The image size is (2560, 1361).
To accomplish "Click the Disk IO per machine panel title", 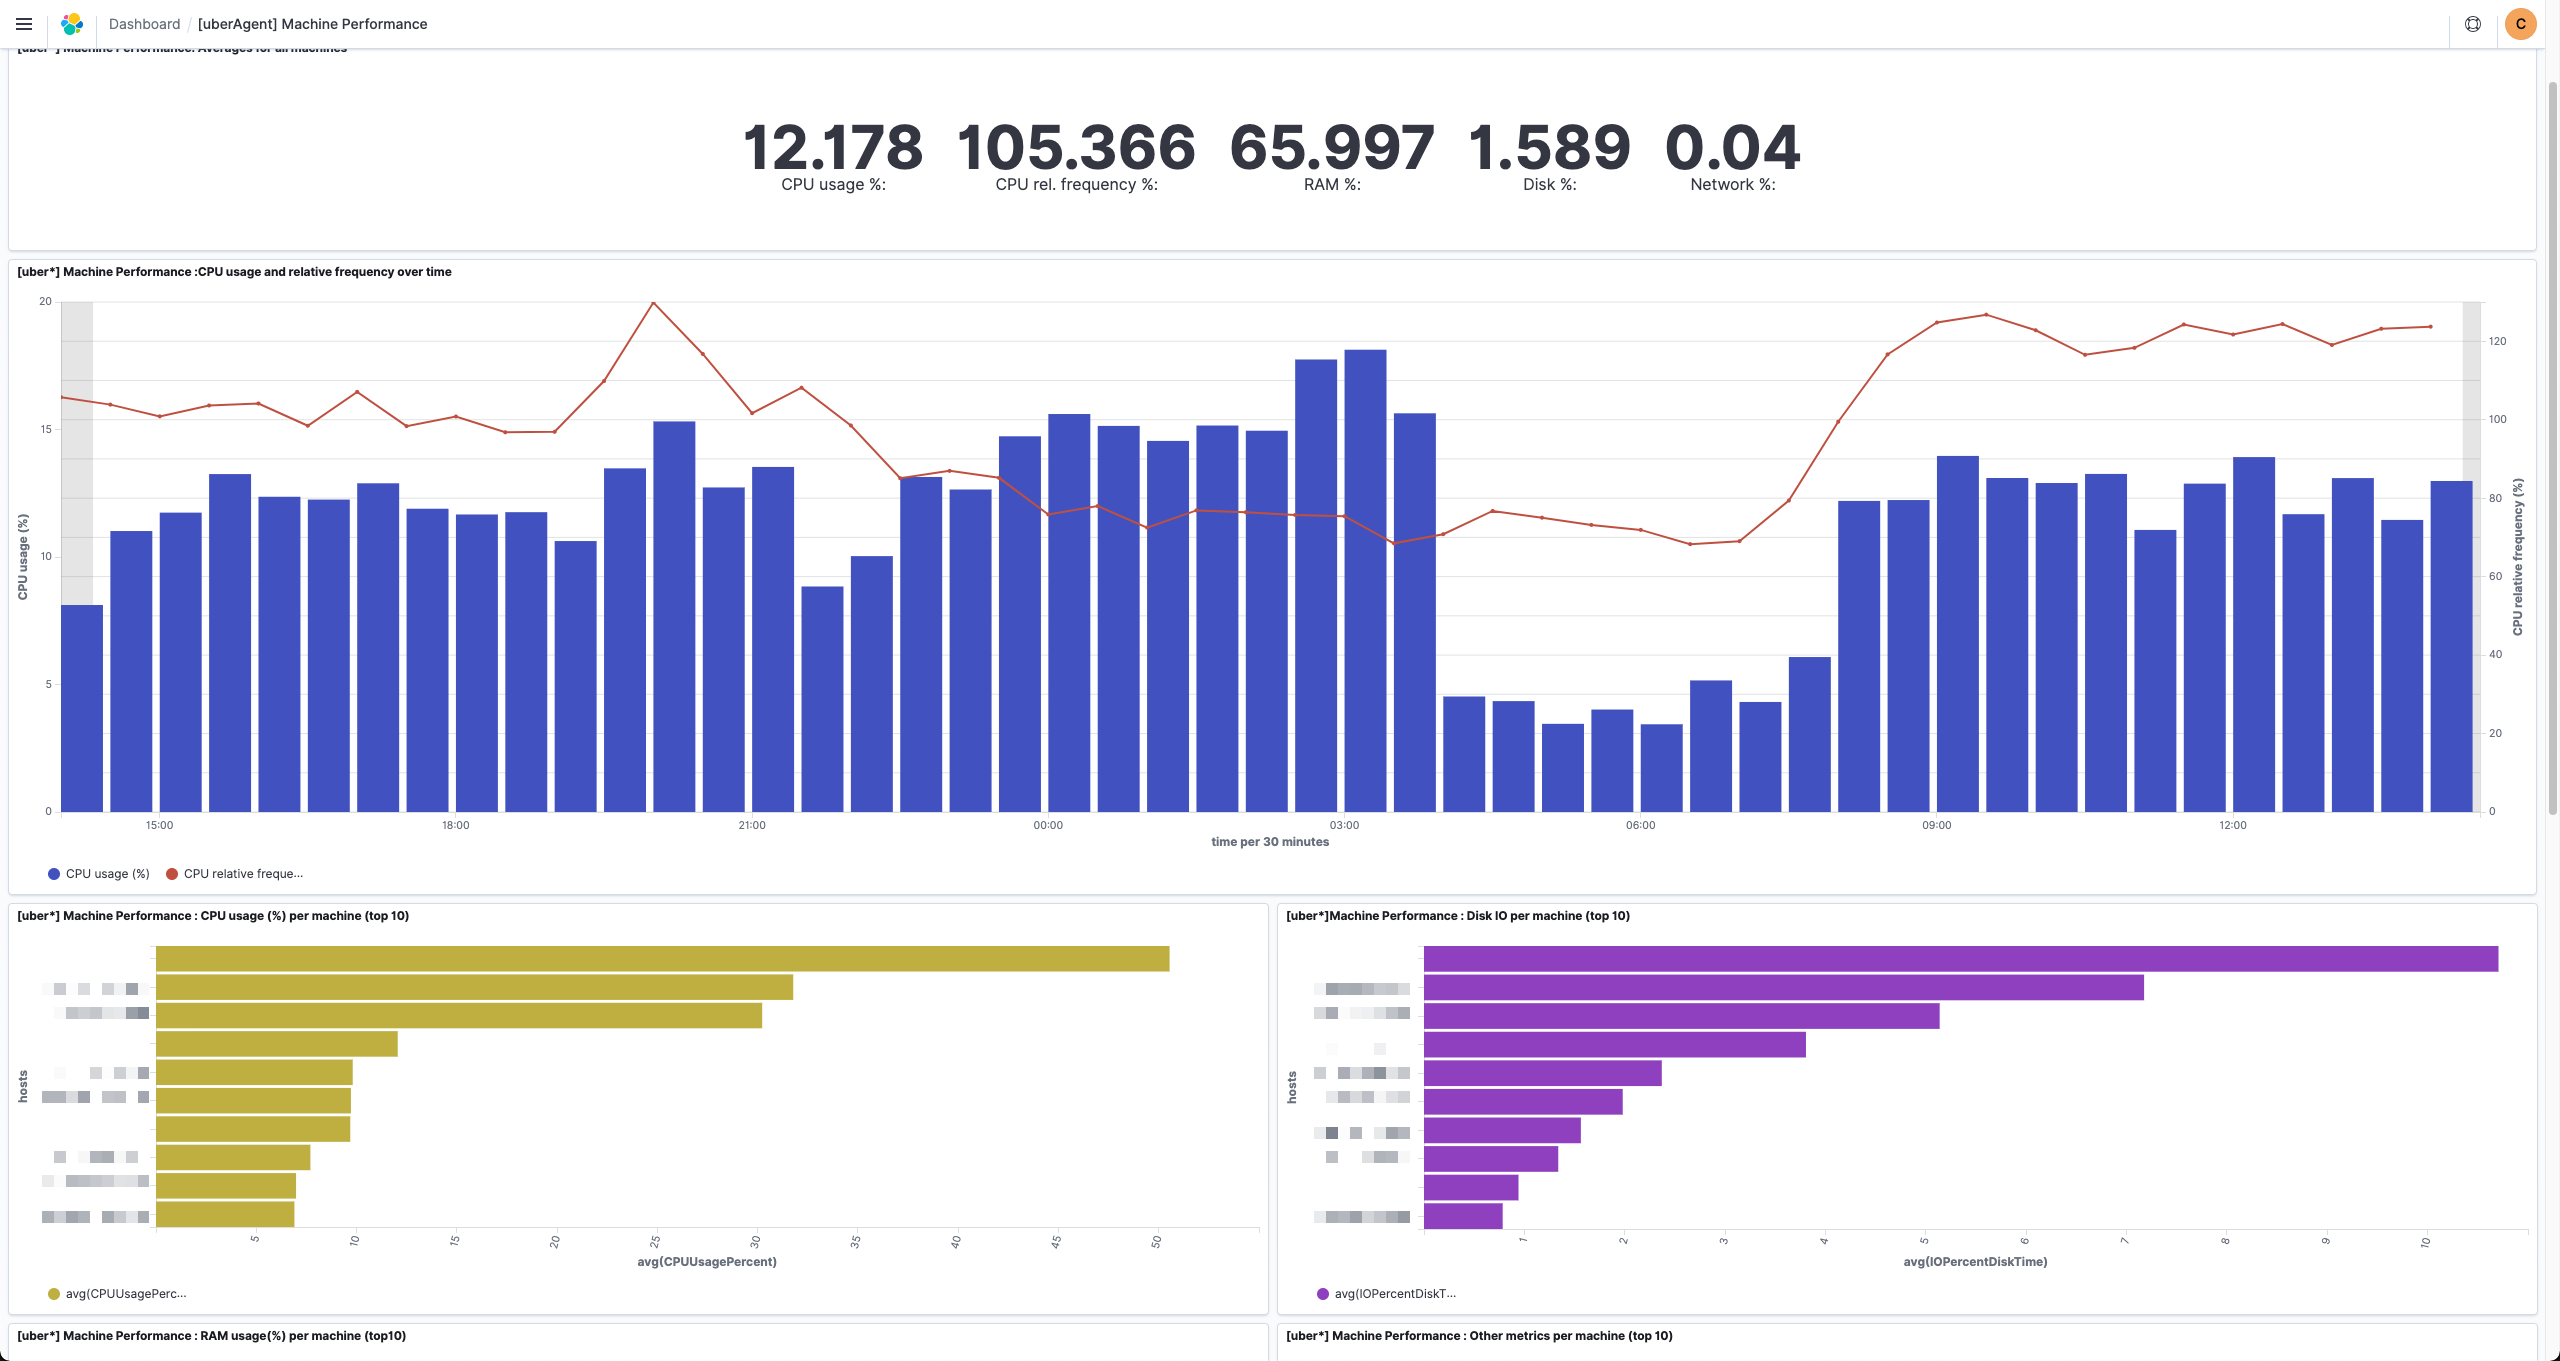I will pyautogui.click(x=1457, y=916).
